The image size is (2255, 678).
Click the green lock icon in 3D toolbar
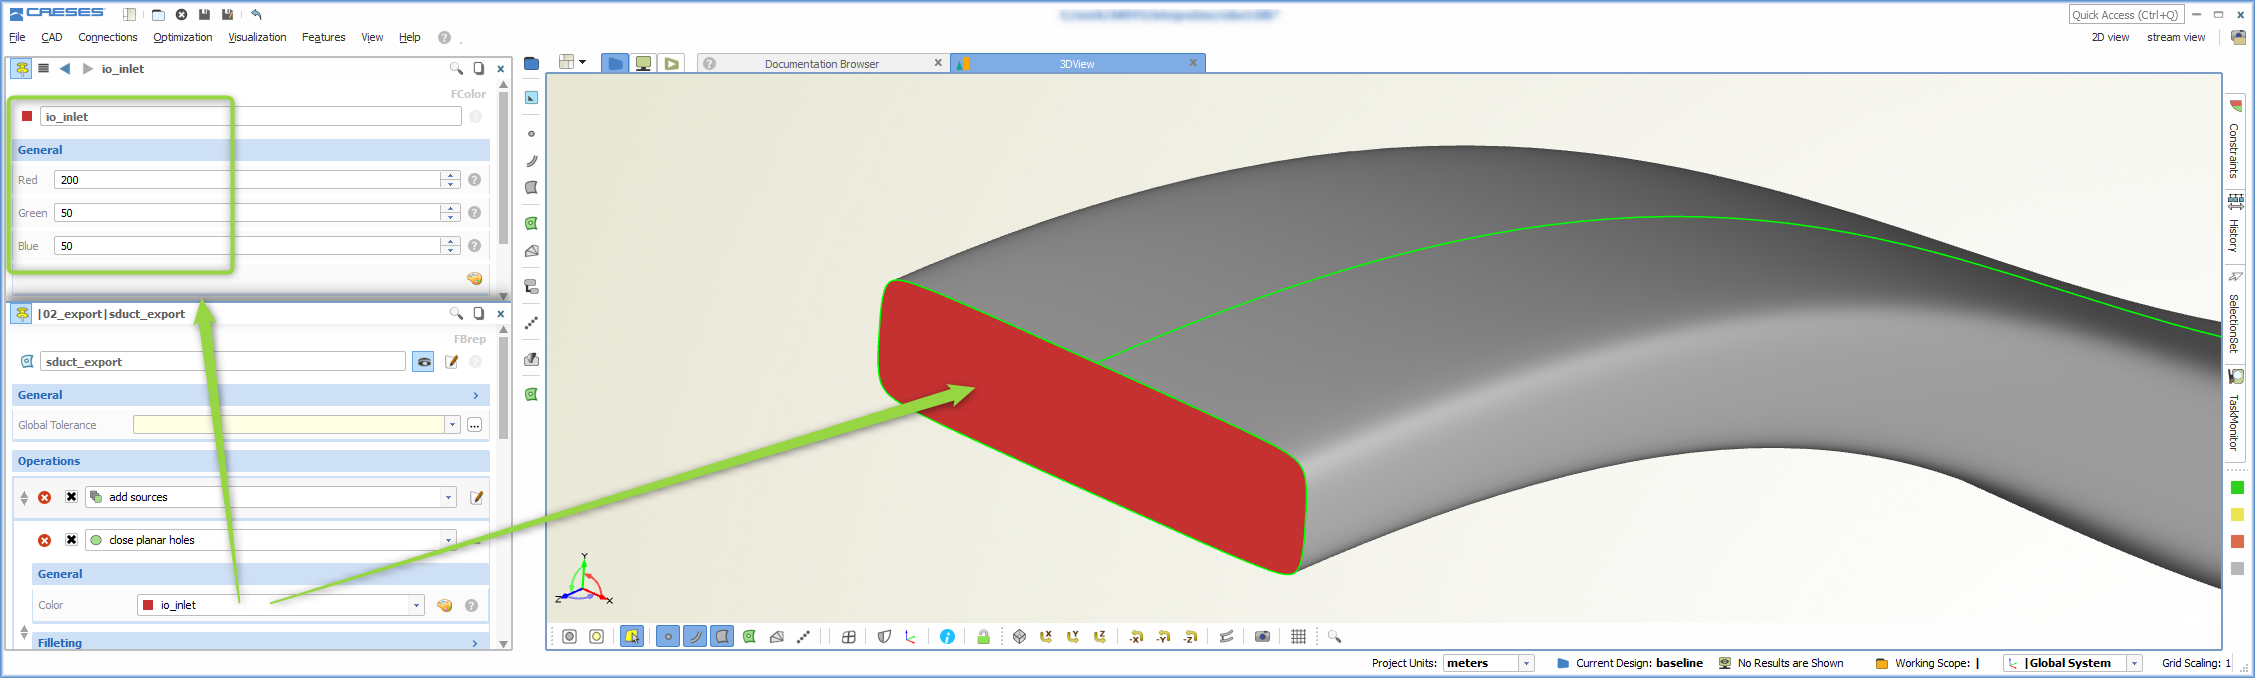pyautogui.click(x=983, y=636)
